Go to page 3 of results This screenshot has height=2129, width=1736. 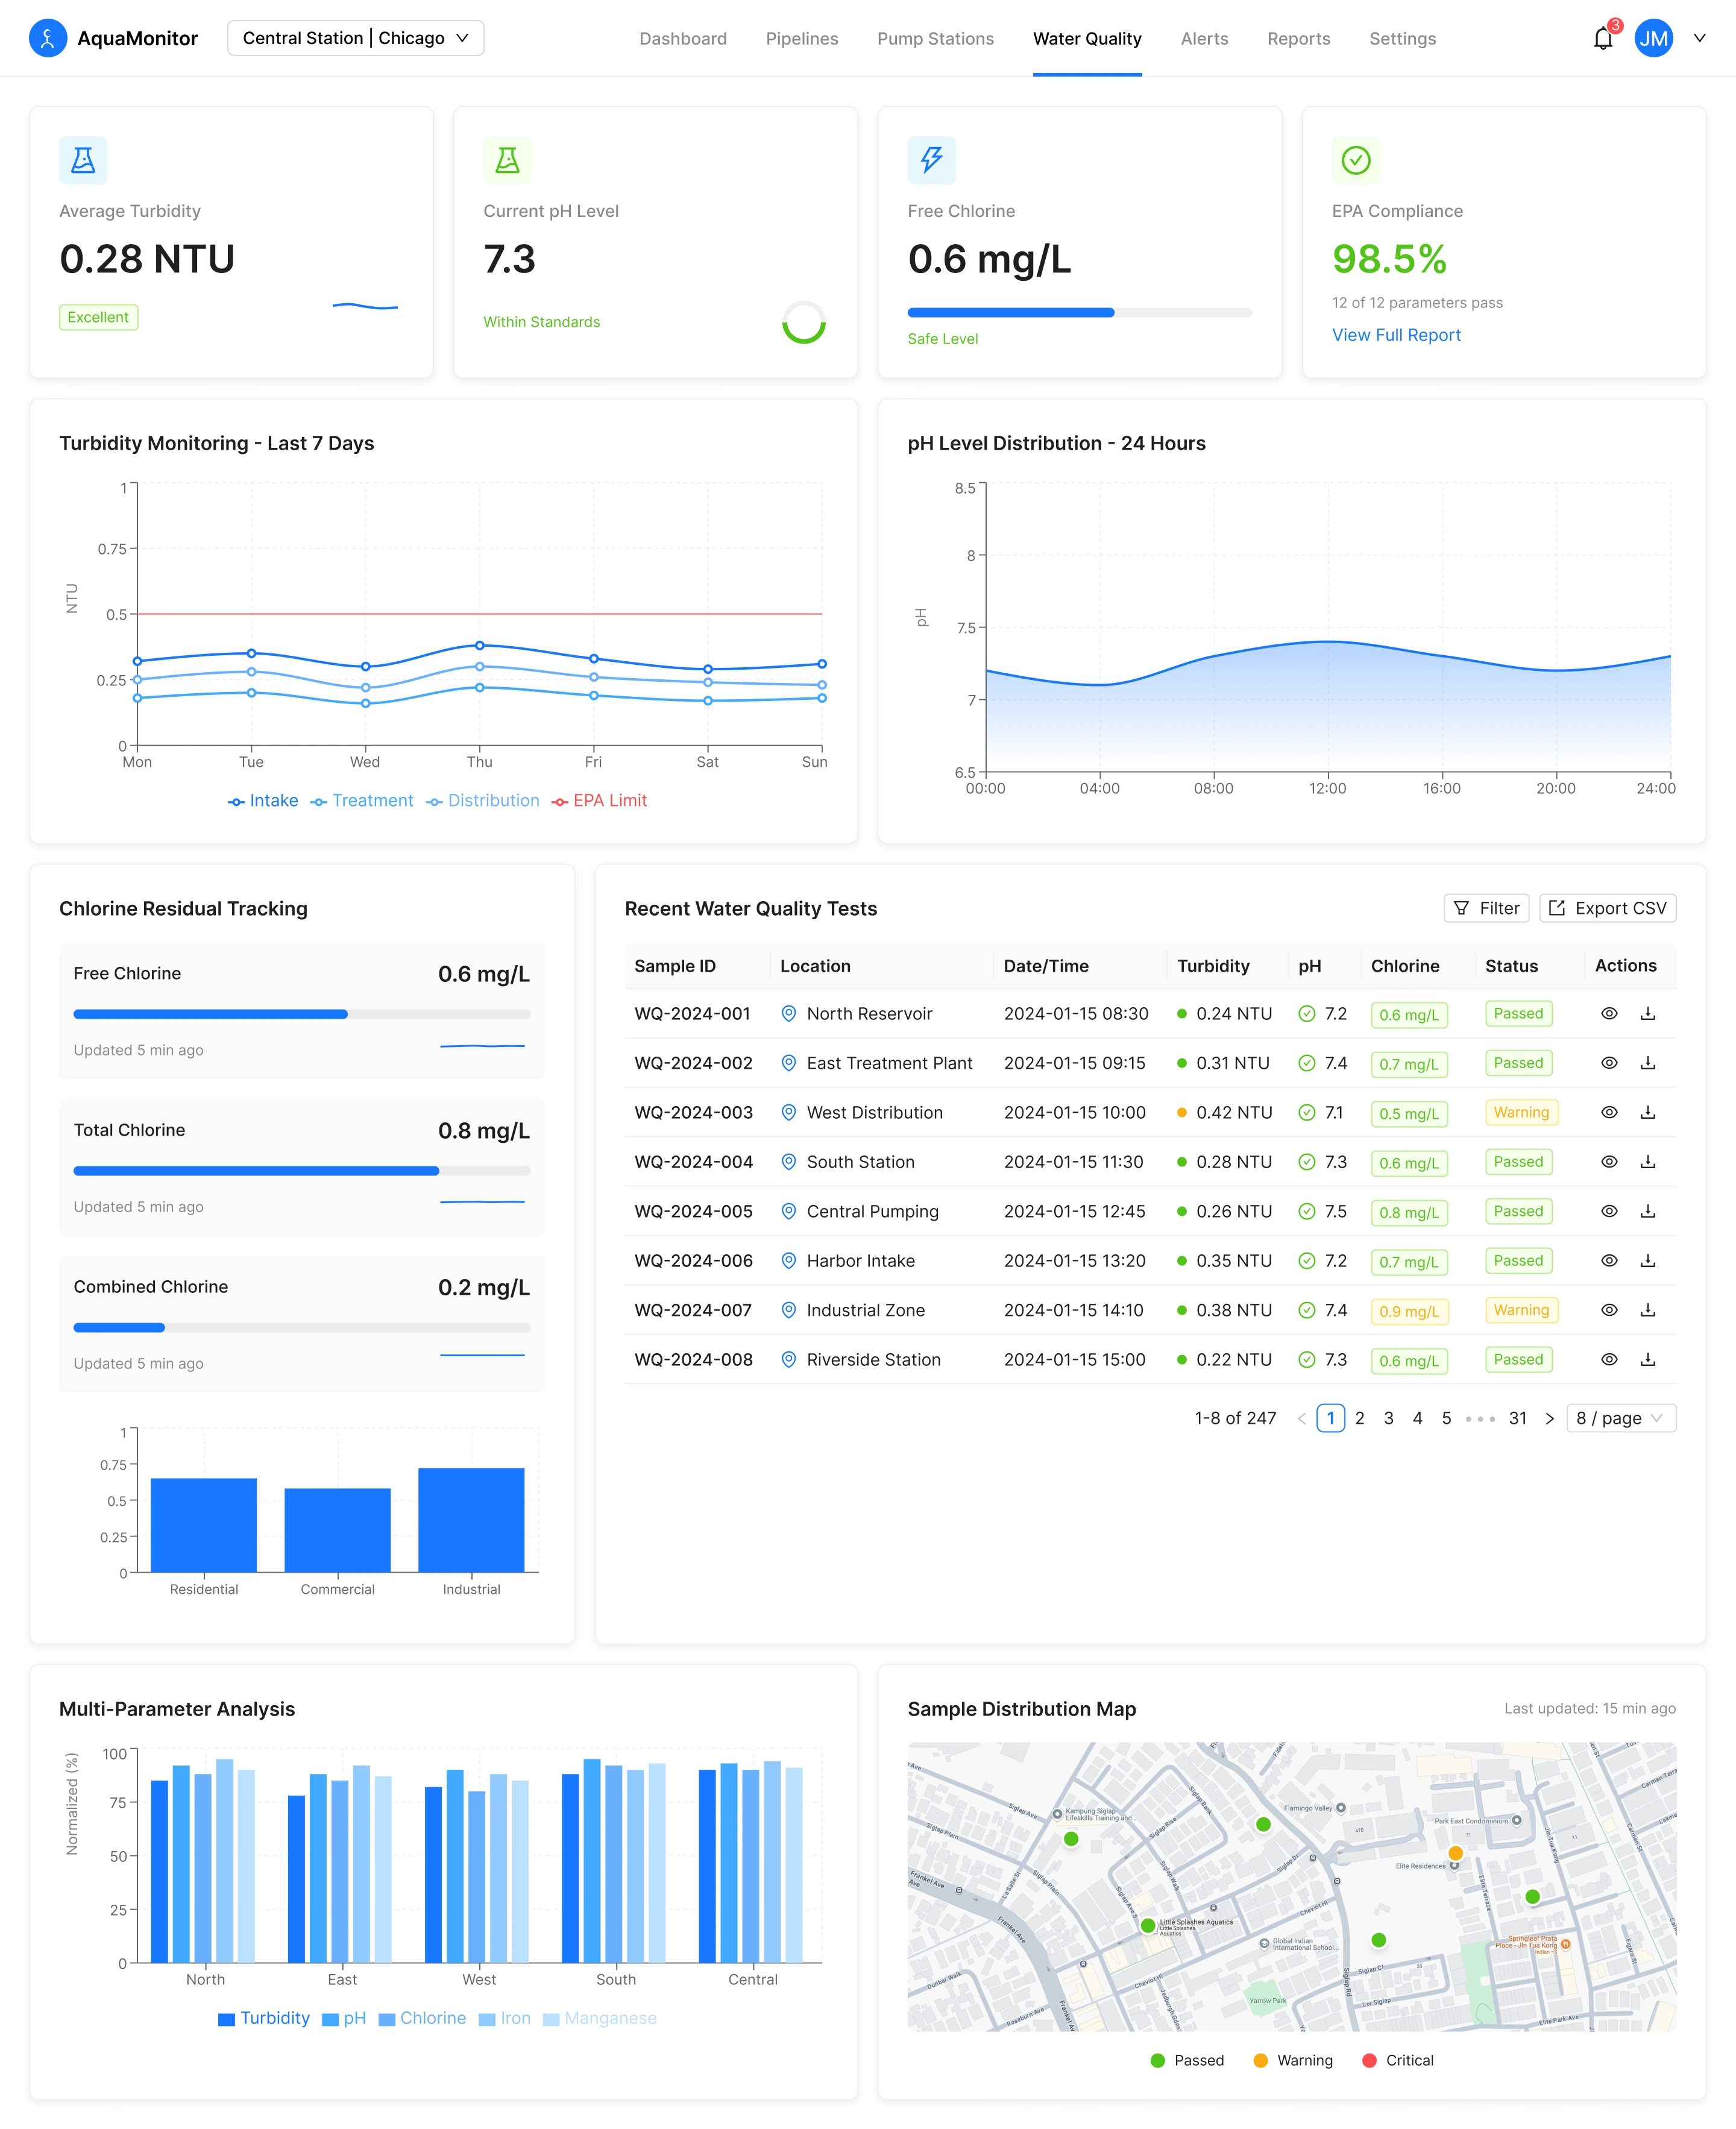tap(1388, 1418)
